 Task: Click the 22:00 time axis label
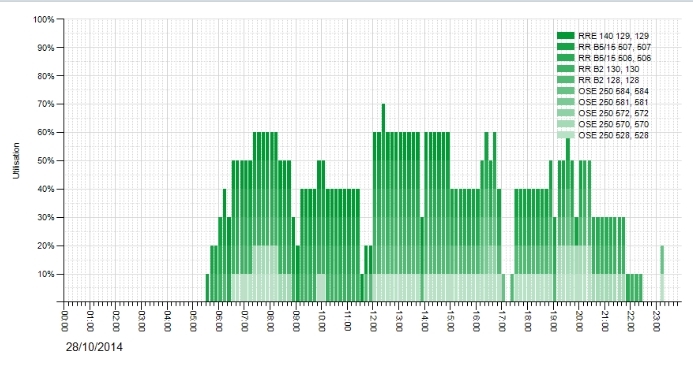point(630,320)
